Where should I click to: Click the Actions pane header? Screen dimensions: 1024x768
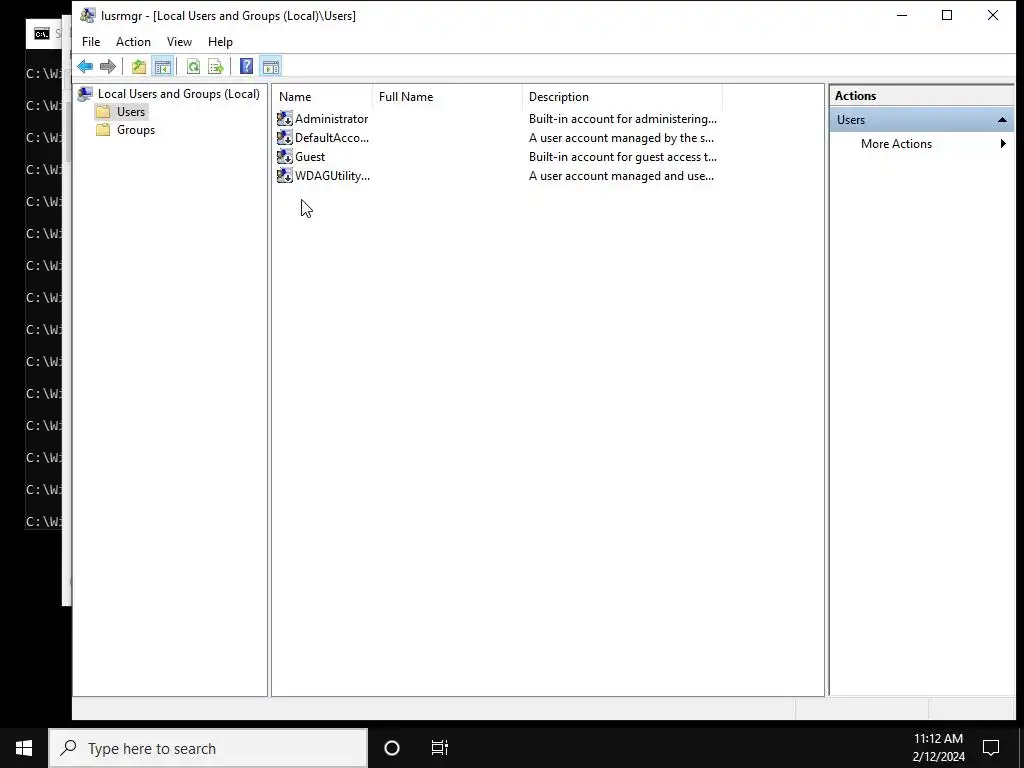pos(921,96)
